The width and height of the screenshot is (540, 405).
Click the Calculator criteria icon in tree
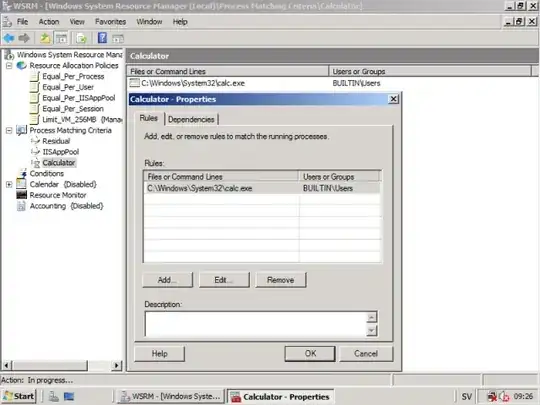pyautogui.click(x=35, y=163)
